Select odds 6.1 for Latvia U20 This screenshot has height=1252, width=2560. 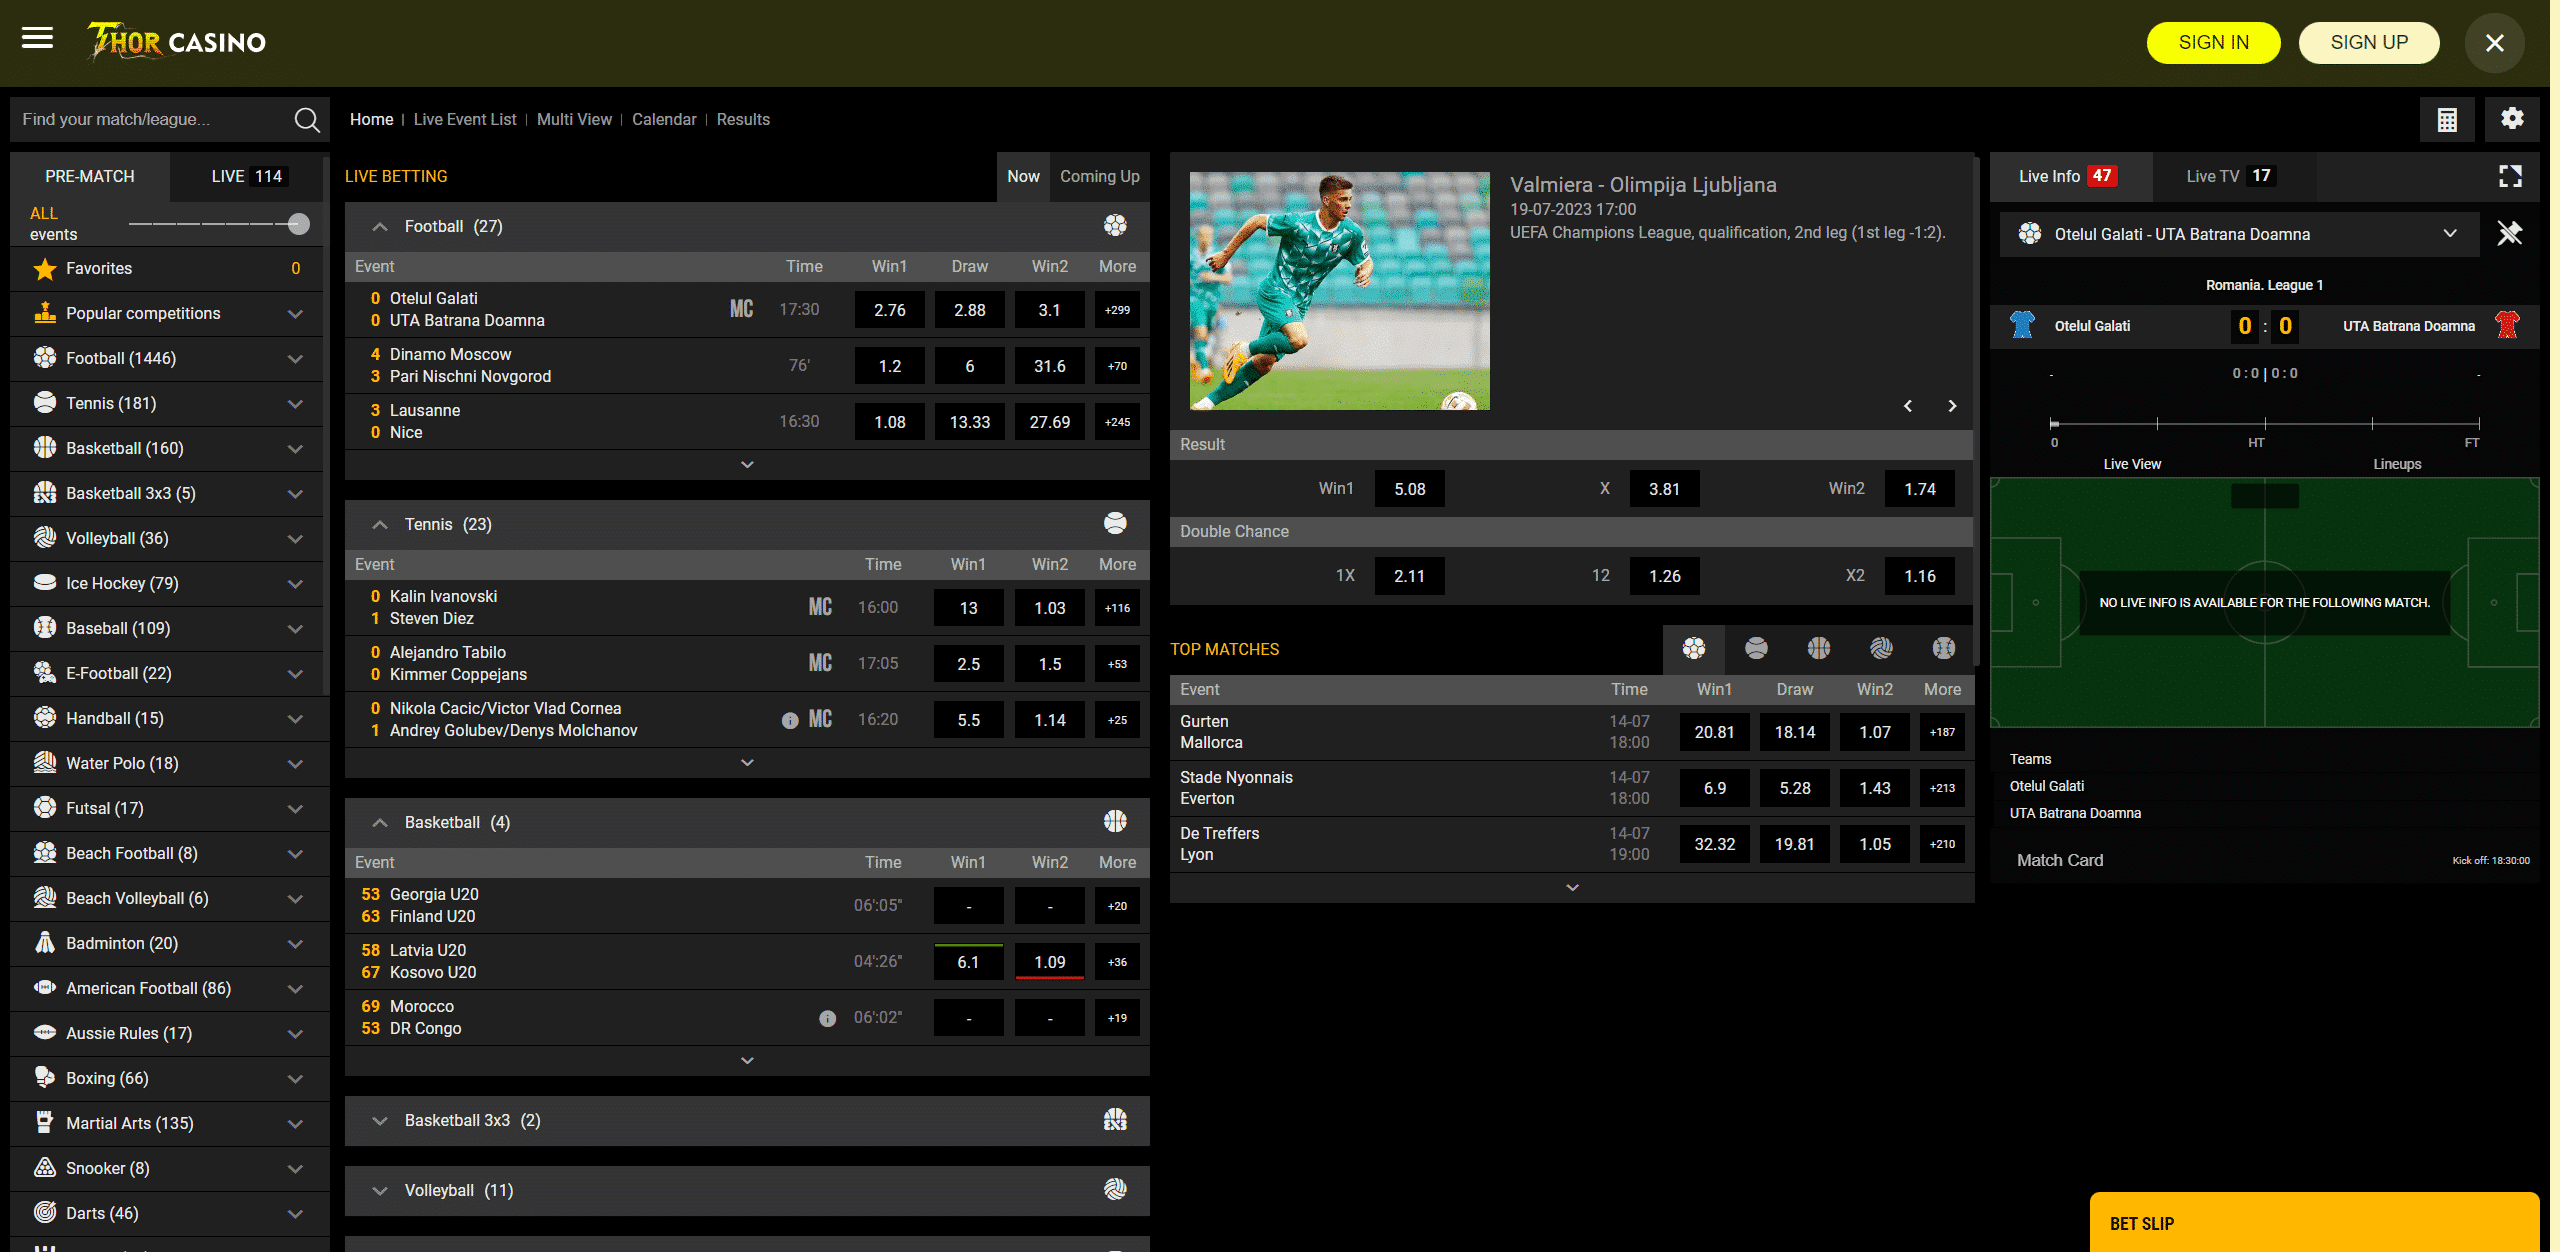coord(968,963)
